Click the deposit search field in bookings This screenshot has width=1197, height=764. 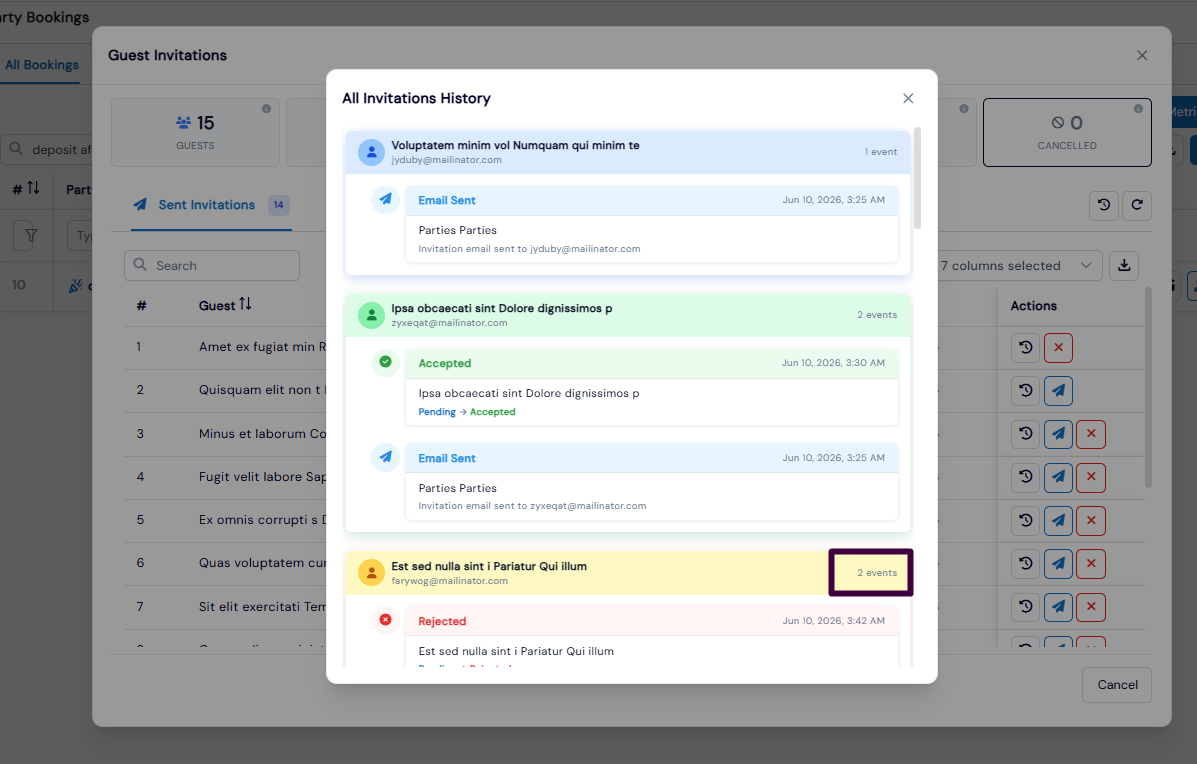[x=47, y=150]
